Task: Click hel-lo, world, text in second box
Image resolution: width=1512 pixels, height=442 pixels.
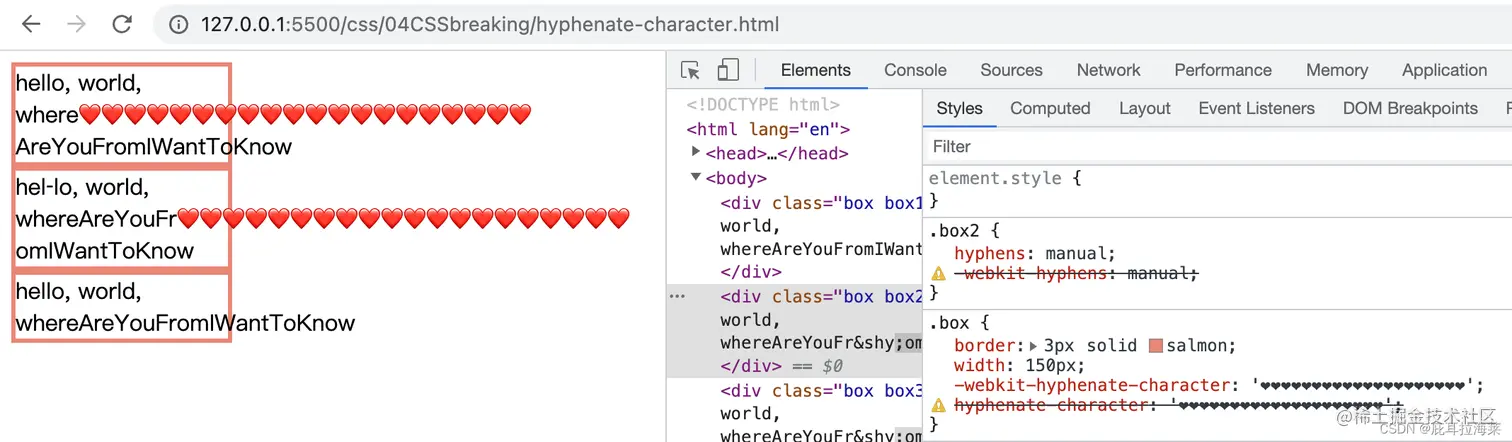Action: (x=82, y=187)
